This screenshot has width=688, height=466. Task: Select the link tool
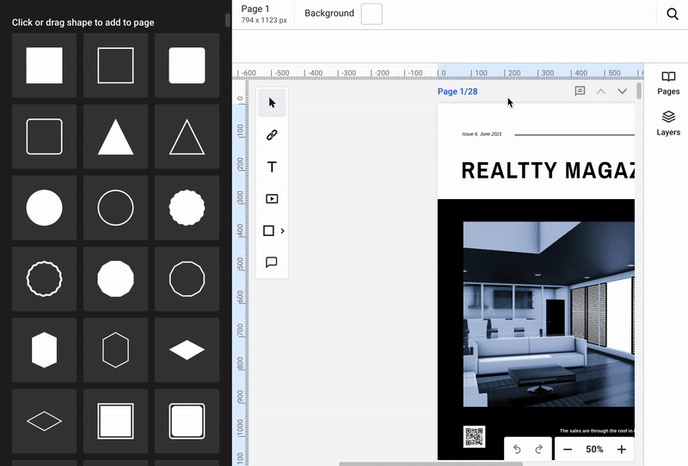(x=272, y=135)
